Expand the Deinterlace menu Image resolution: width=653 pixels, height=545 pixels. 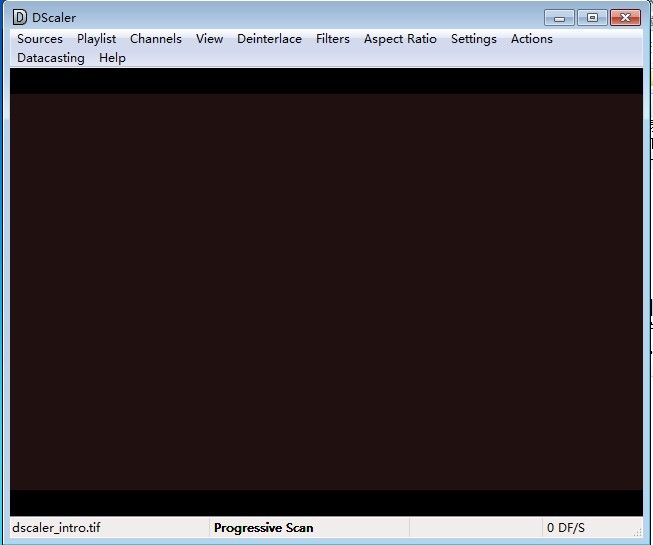click(269, 39)
